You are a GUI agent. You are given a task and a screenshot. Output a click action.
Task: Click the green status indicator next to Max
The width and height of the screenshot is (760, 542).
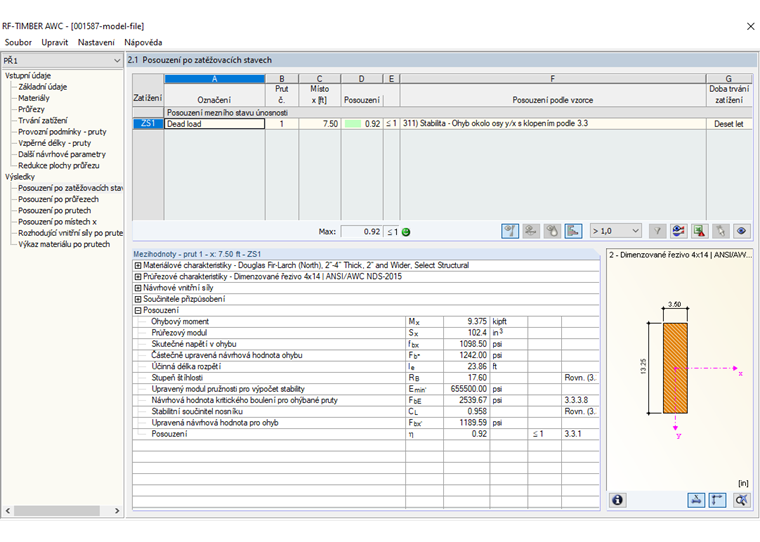click(x=406, y=232)
